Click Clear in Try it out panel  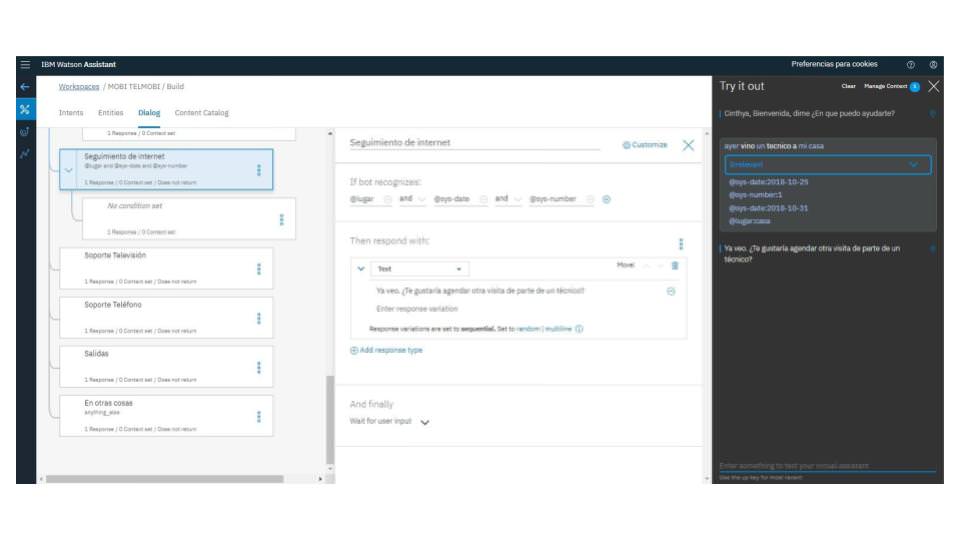849,86
